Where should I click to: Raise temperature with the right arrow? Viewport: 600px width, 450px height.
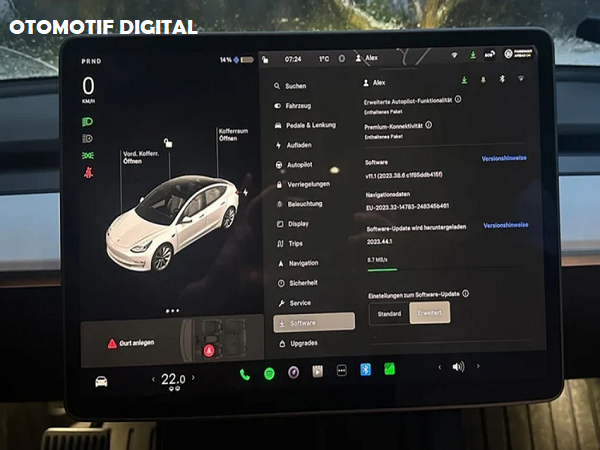(x=197, y=380)
